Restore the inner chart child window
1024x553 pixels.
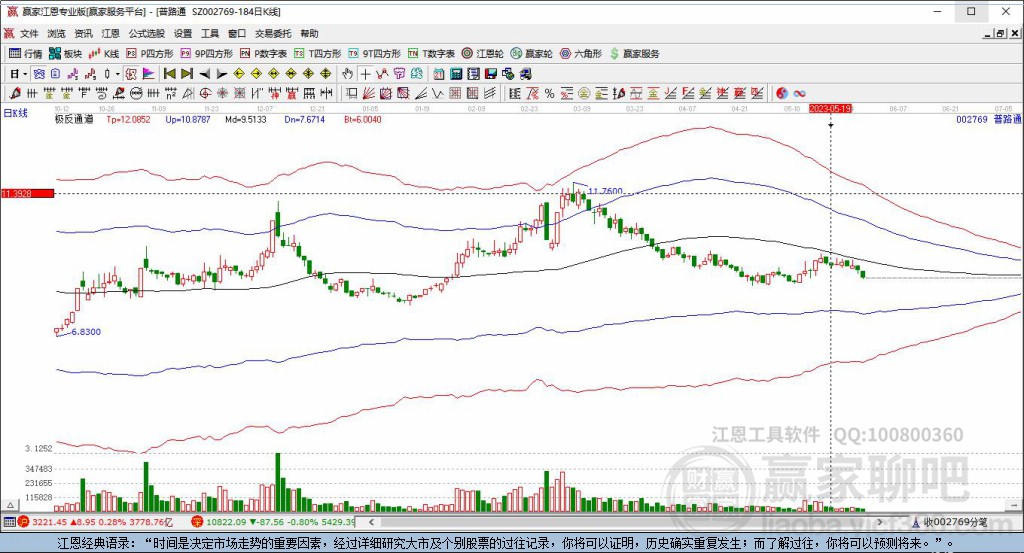[x=1000, y=33]
